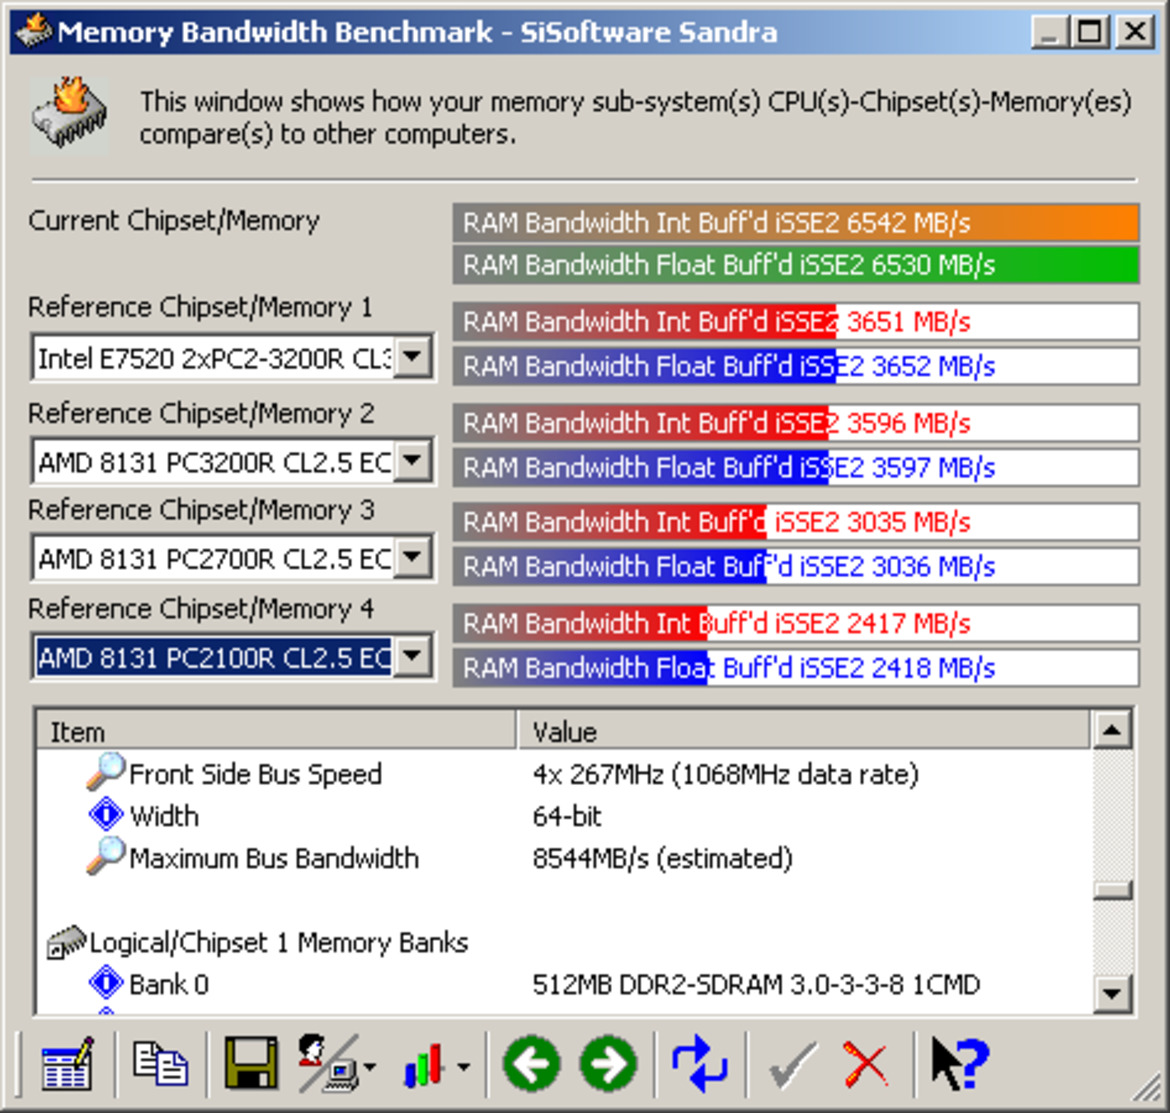Select the Intel E7520 2xPC2-3200R combo box
1170x1113 pixels.
[x=233, y=358]
